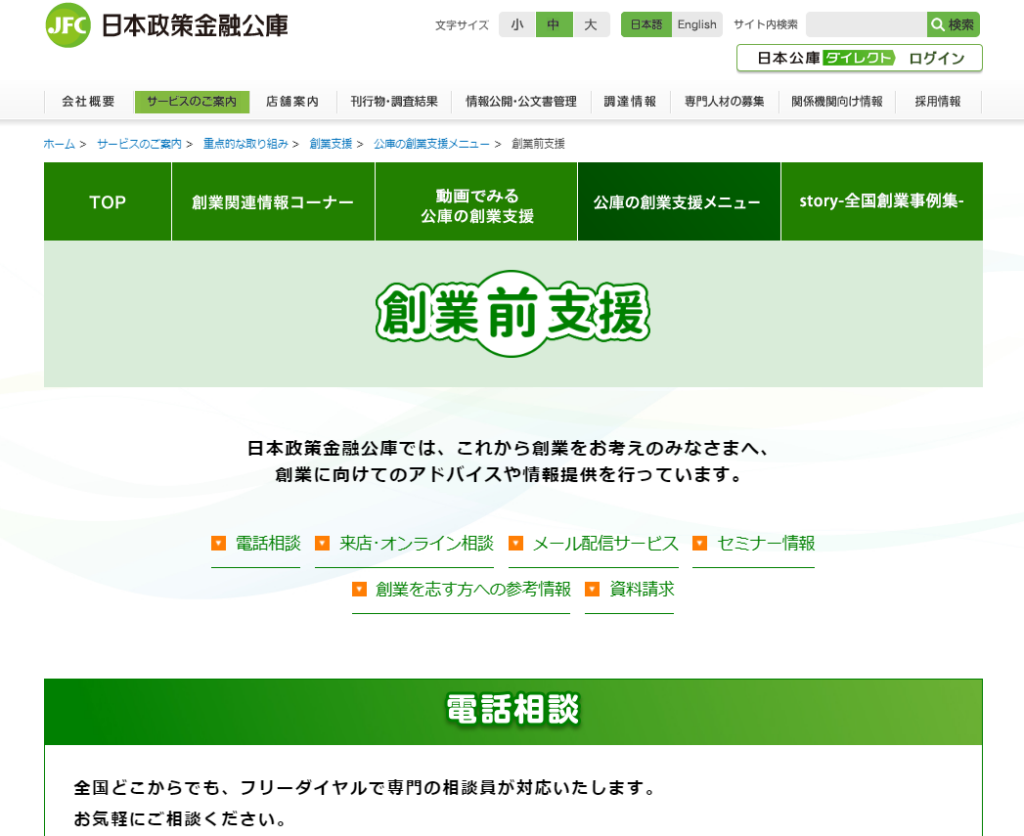Click the arrow icon beside 創業を志す方への参考情報
Screen dimensions: 1024x836
359,590
